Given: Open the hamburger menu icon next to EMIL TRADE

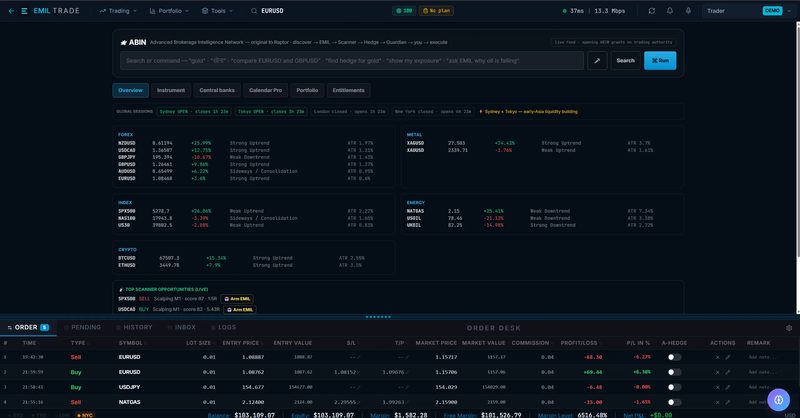Looking at the screenshot, I should coord(24,11).
